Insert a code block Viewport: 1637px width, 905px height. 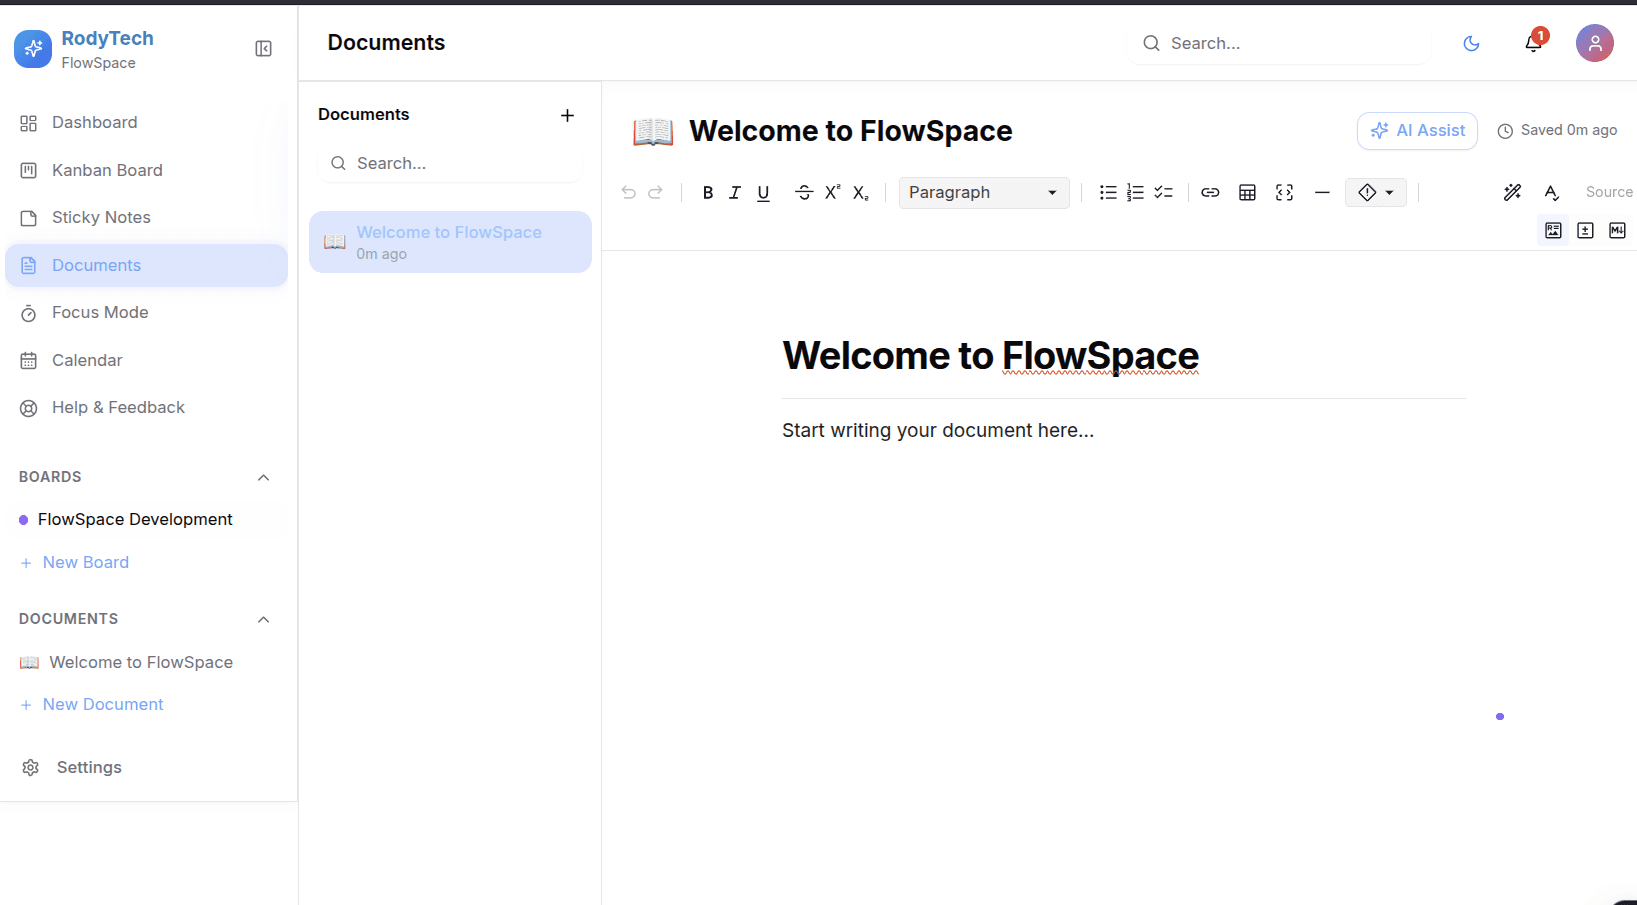[1284, 192]
